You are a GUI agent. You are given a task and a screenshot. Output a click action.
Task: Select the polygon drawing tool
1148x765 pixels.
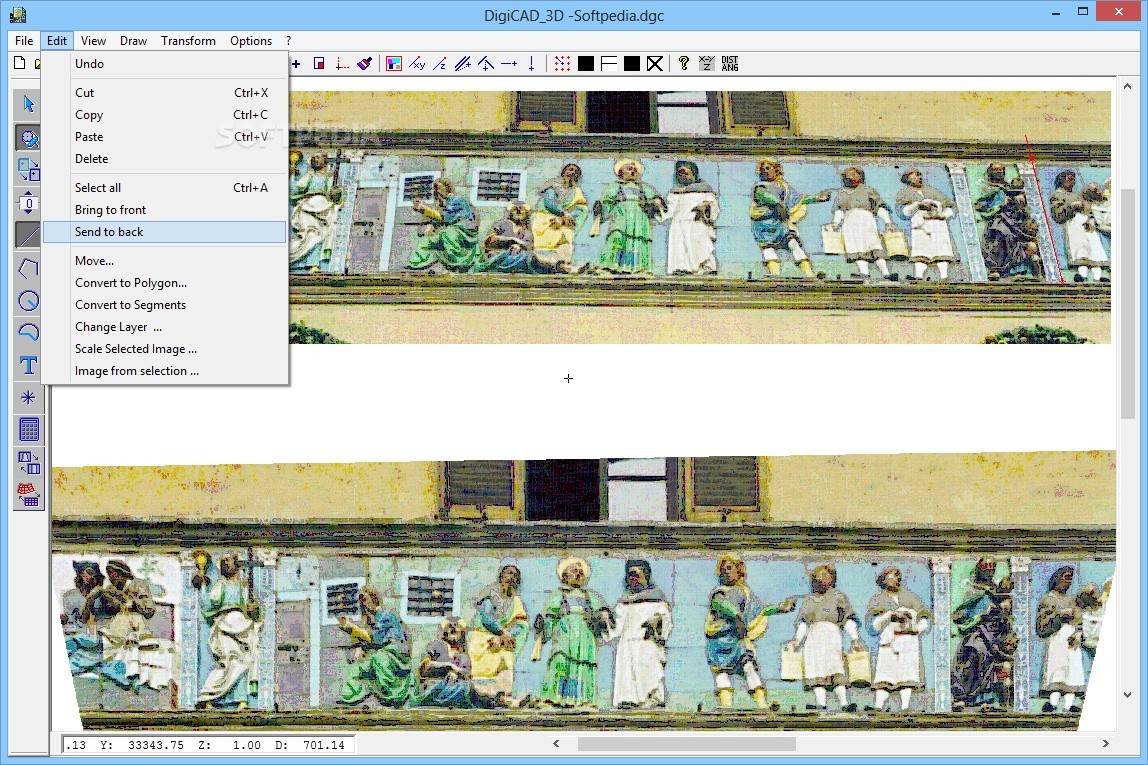[29, 269]
